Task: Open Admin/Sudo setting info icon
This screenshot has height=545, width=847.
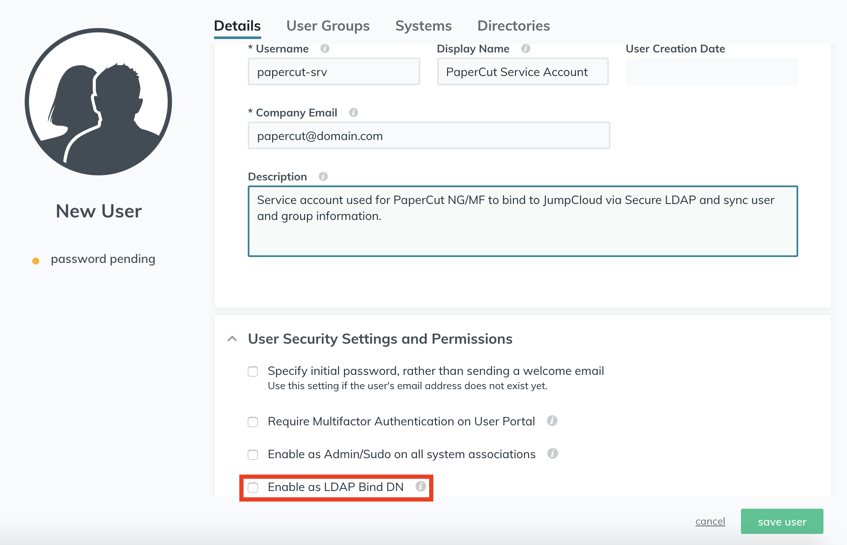Action: coord(552,454)
